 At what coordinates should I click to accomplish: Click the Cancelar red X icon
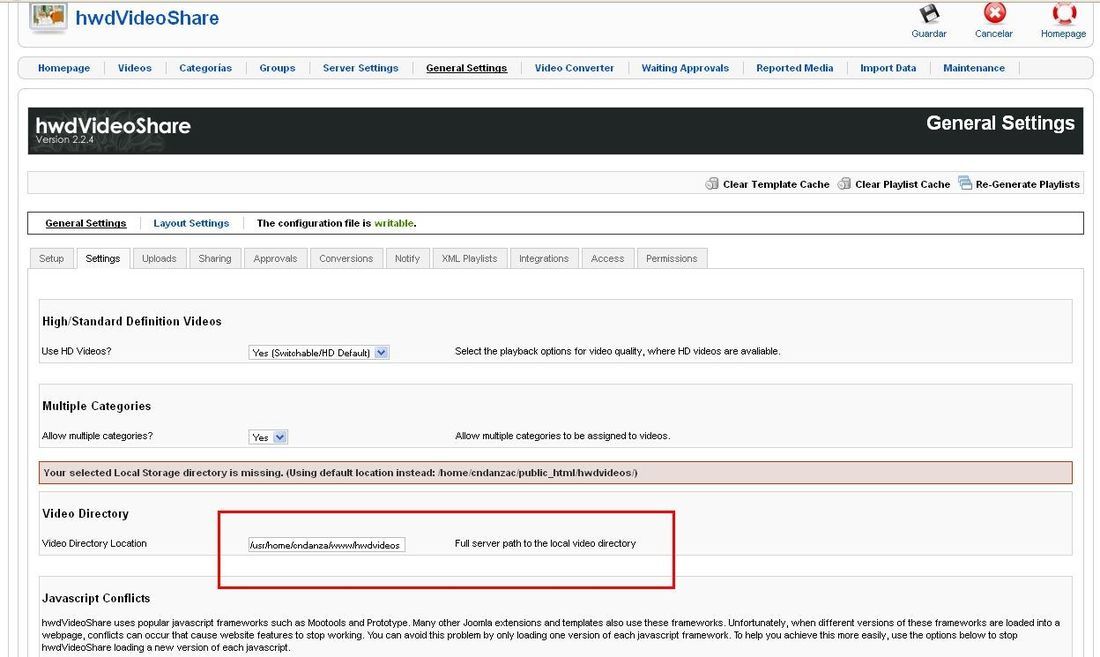click(x=994, y=13)
